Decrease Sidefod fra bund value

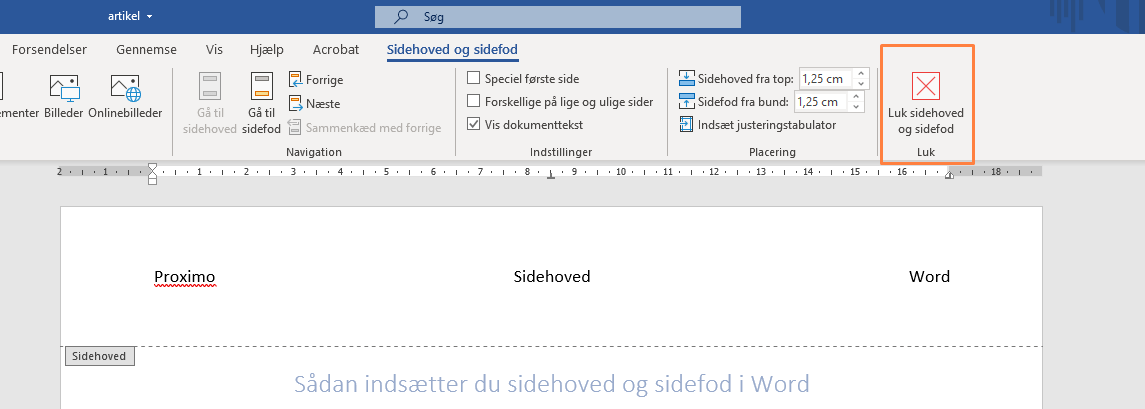coord(858,106)
